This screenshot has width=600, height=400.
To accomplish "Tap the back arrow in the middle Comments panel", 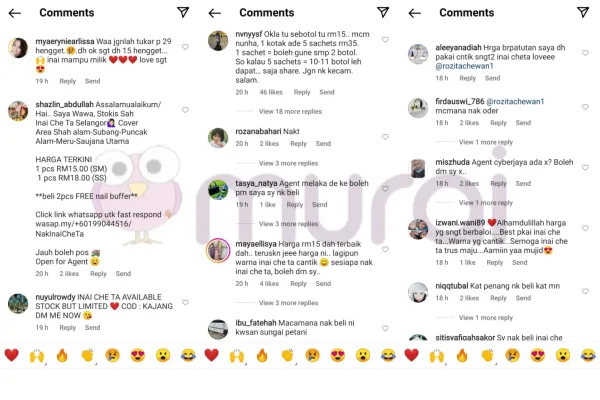I will (215, 13).
